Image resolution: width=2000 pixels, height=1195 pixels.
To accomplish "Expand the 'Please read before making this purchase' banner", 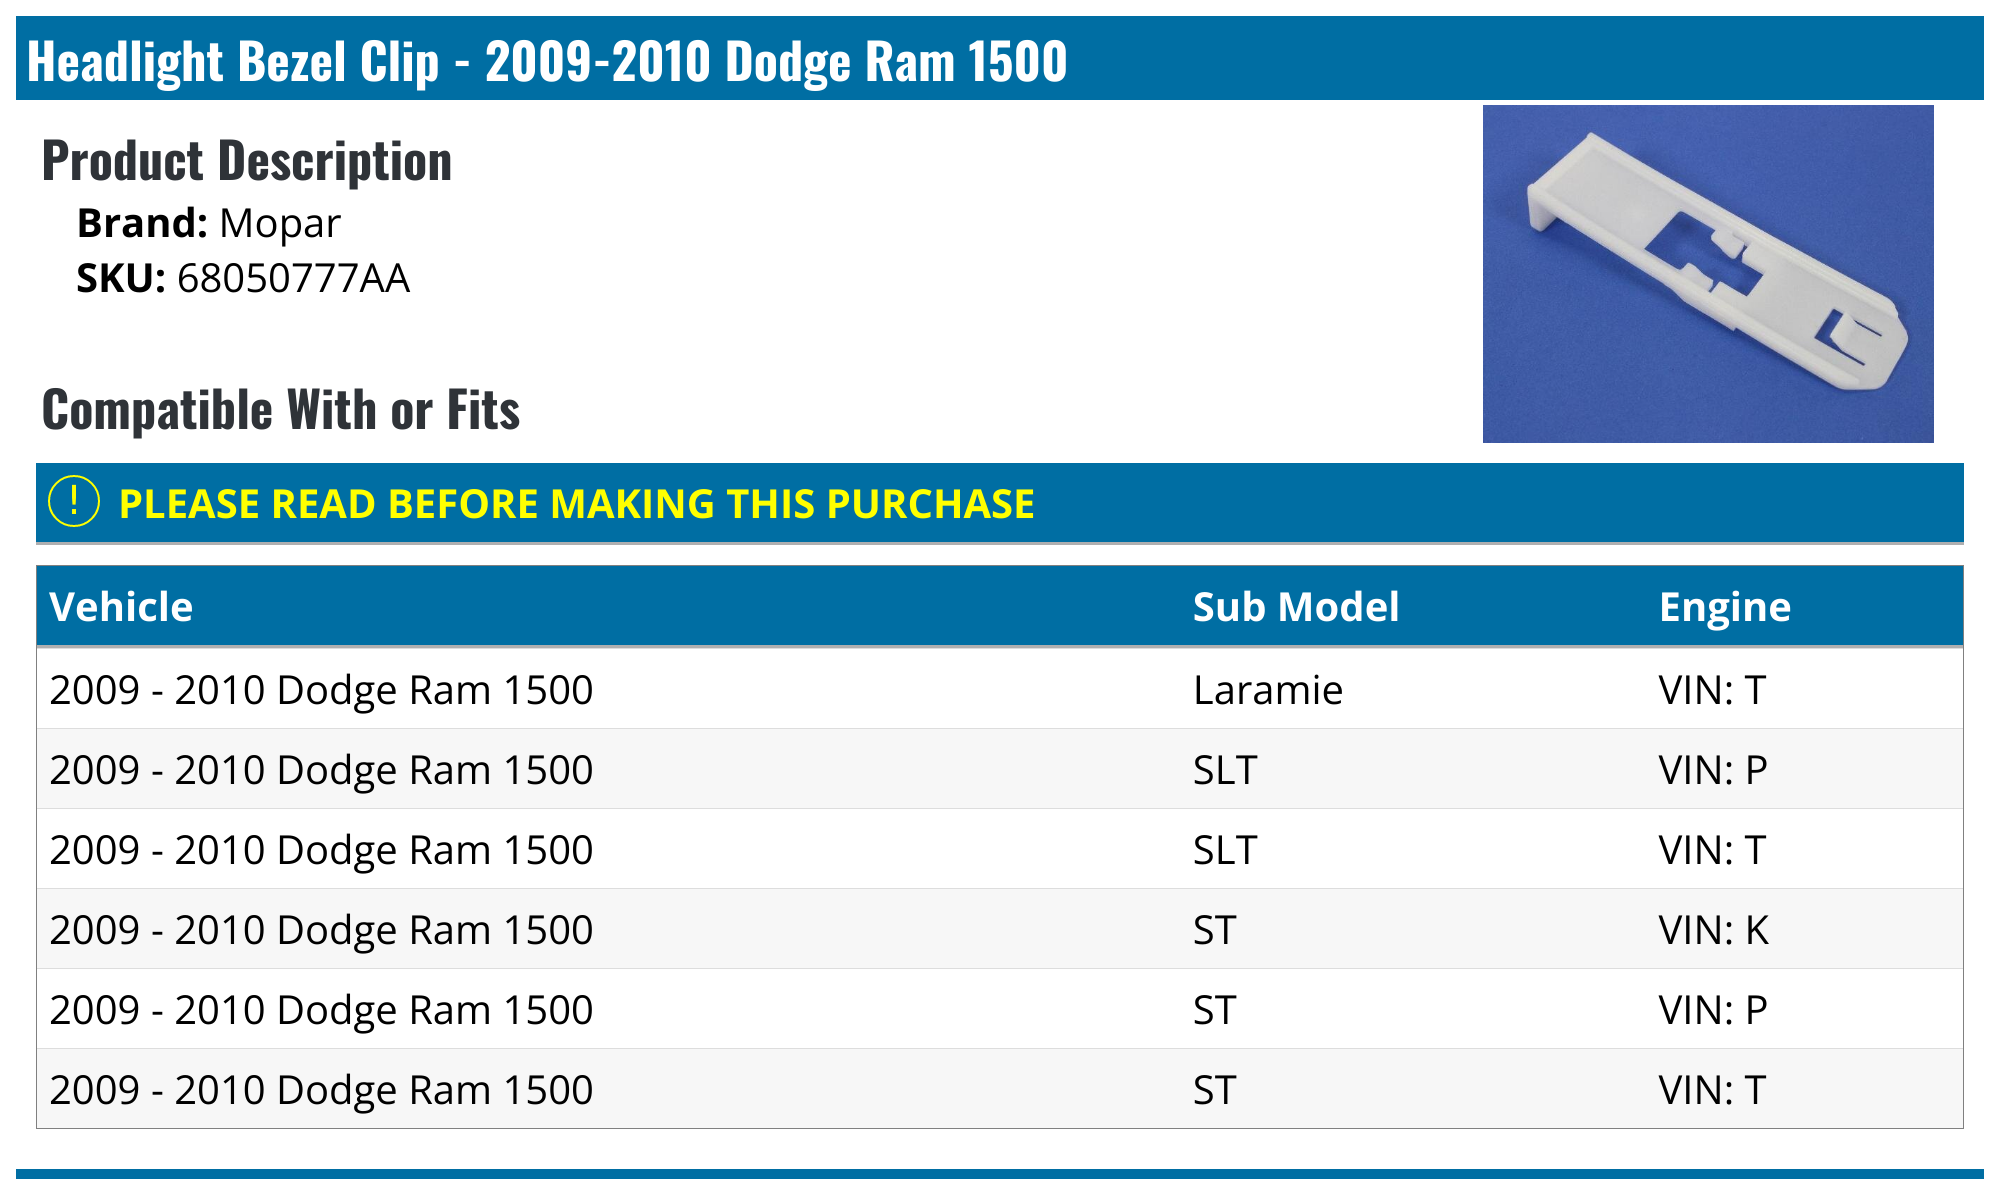I will point(576,504).
